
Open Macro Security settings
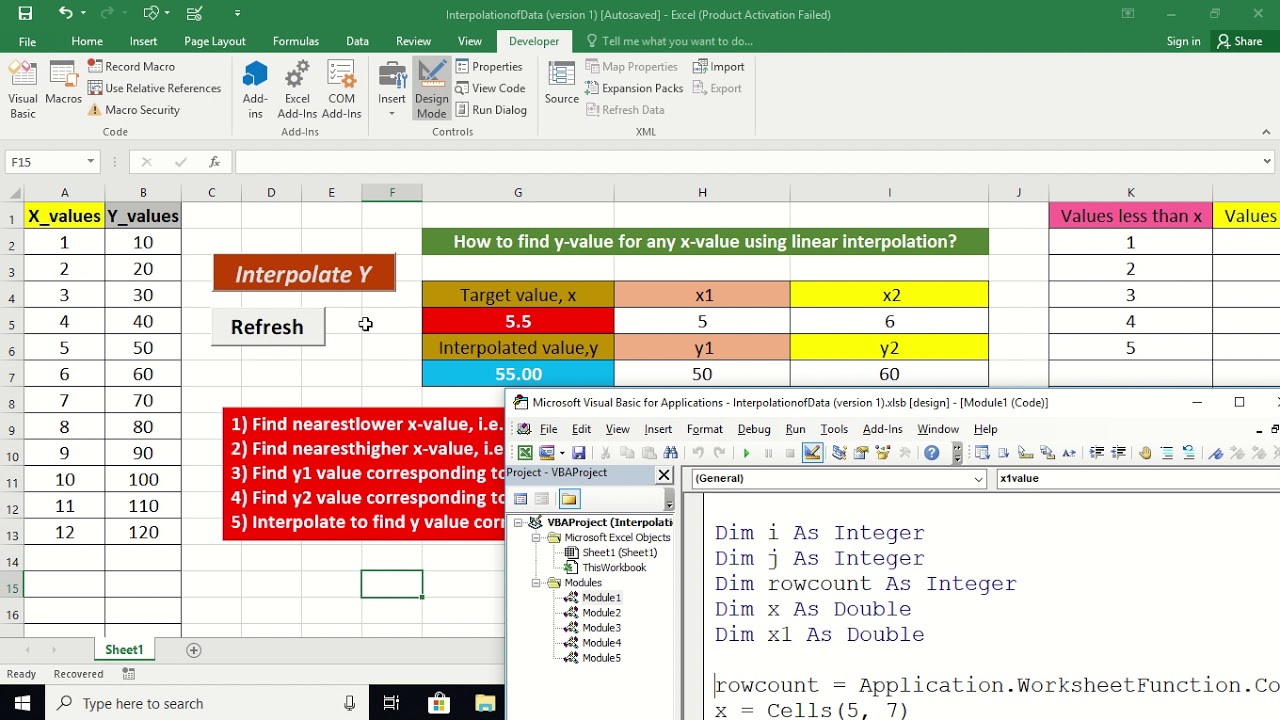click(x=133, y=110)
